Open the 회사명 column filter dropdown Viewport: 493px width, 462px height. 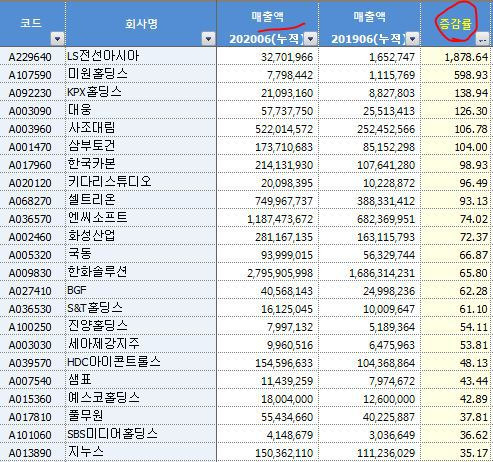tap(208, 39)
